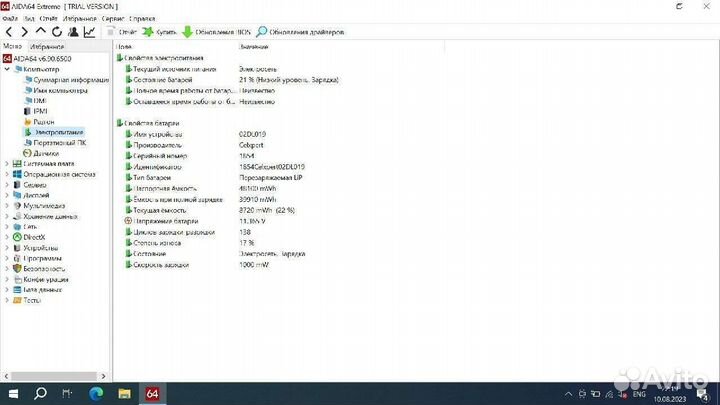Select AIDA64 v6.90.6500 root node

tap(37, 58)
